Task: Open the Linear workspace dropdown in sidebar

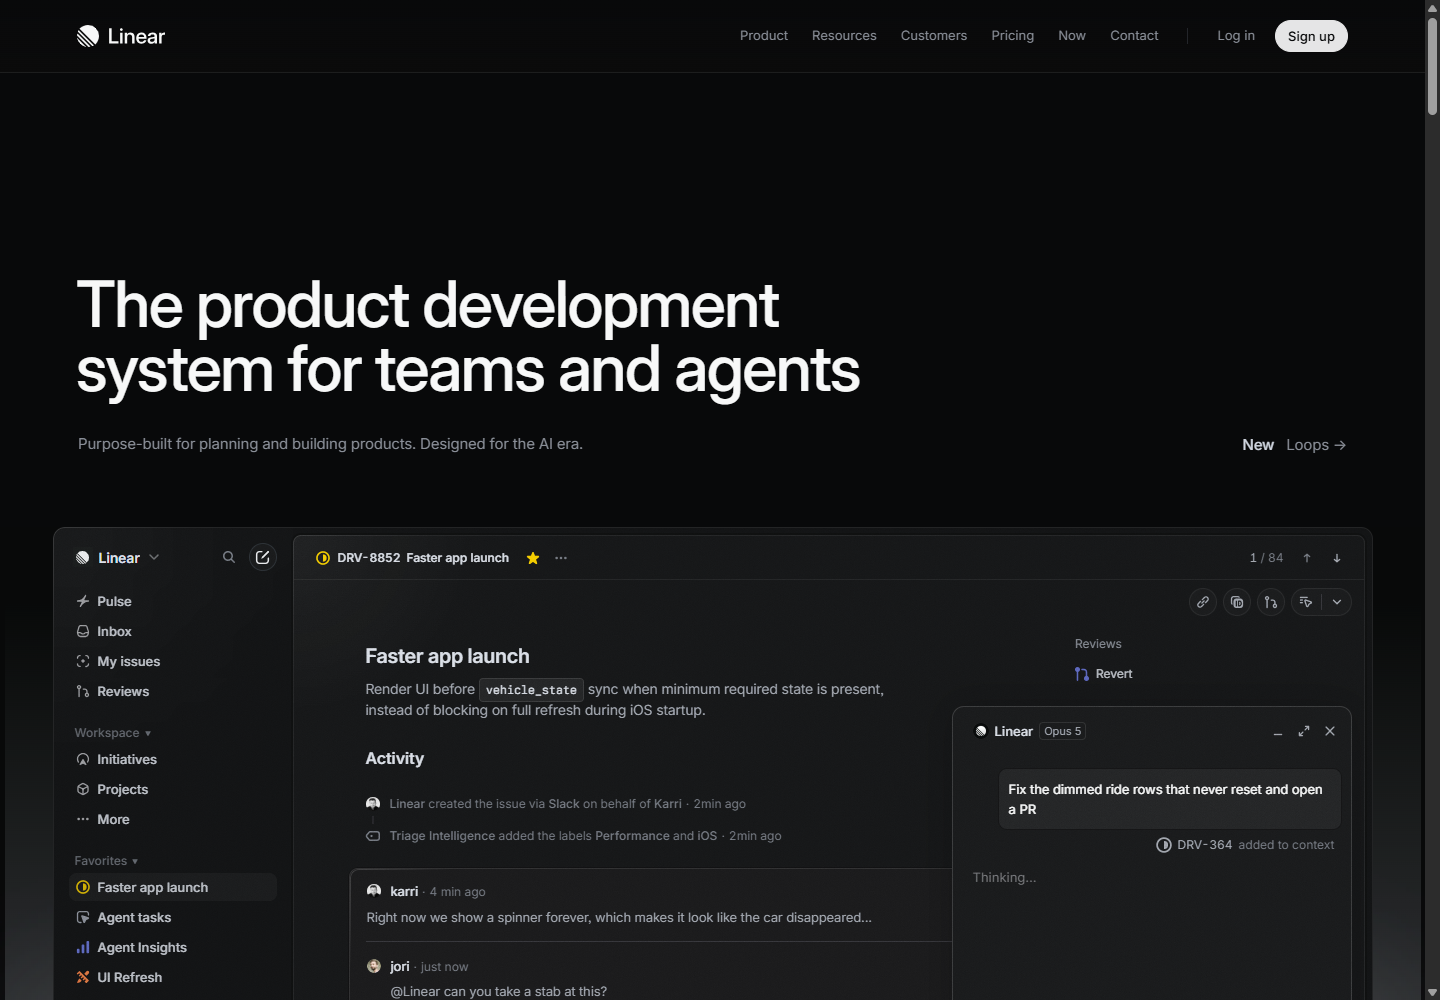Action: pyautogui.click(x=118, y=558)
